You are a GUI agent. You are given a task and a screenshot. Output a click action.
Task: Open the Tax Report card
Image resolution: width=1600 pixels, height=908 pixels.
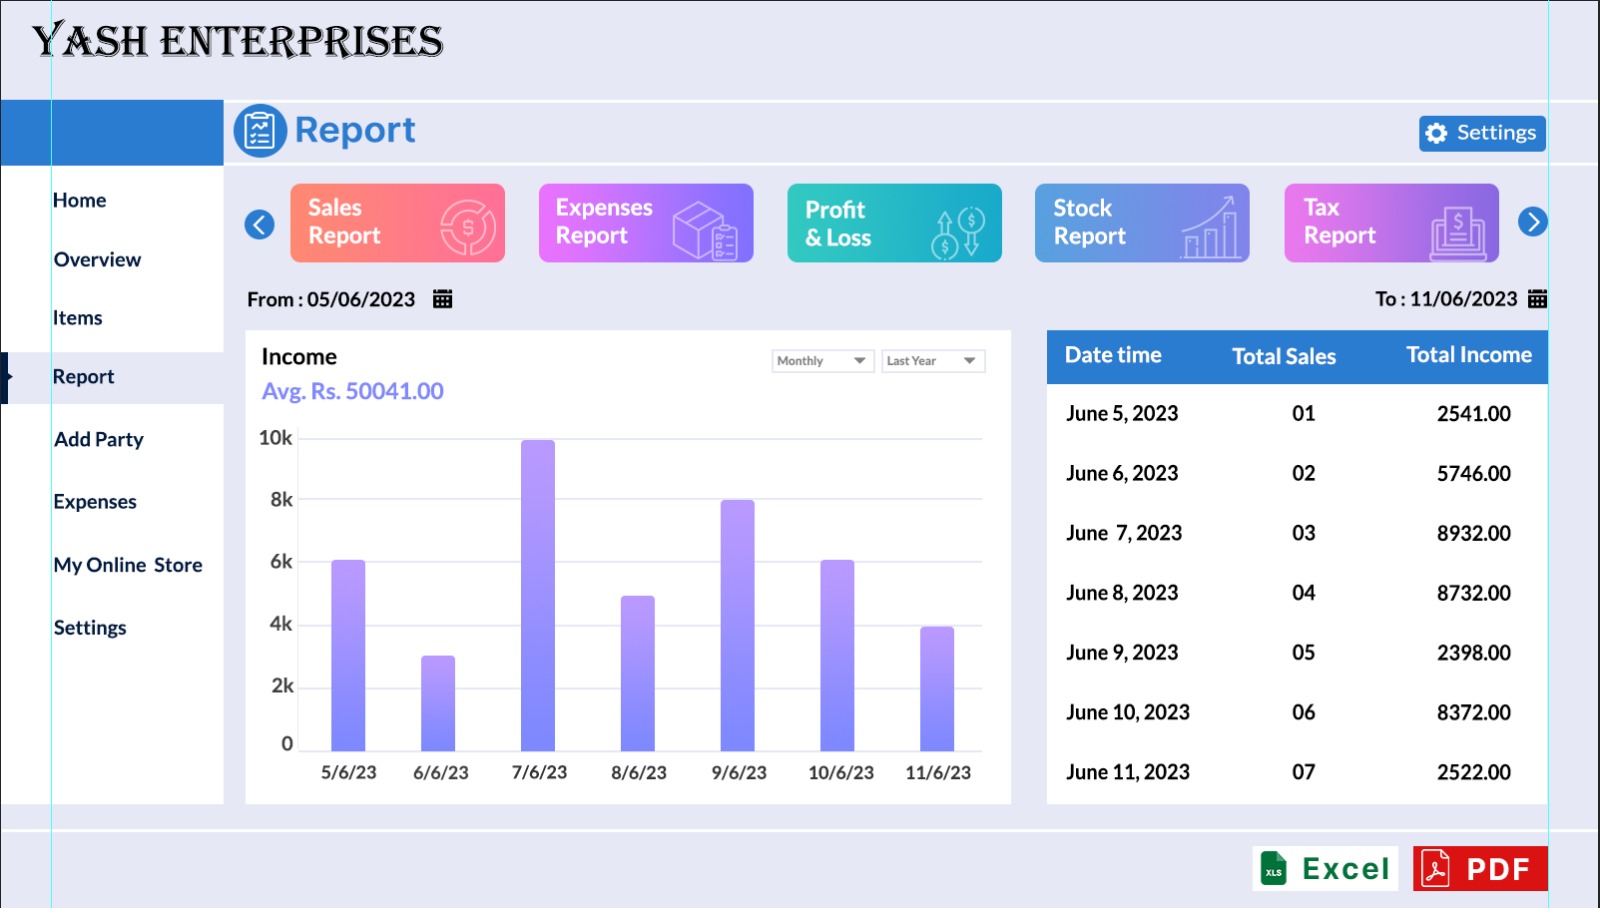click(1391, 223)
